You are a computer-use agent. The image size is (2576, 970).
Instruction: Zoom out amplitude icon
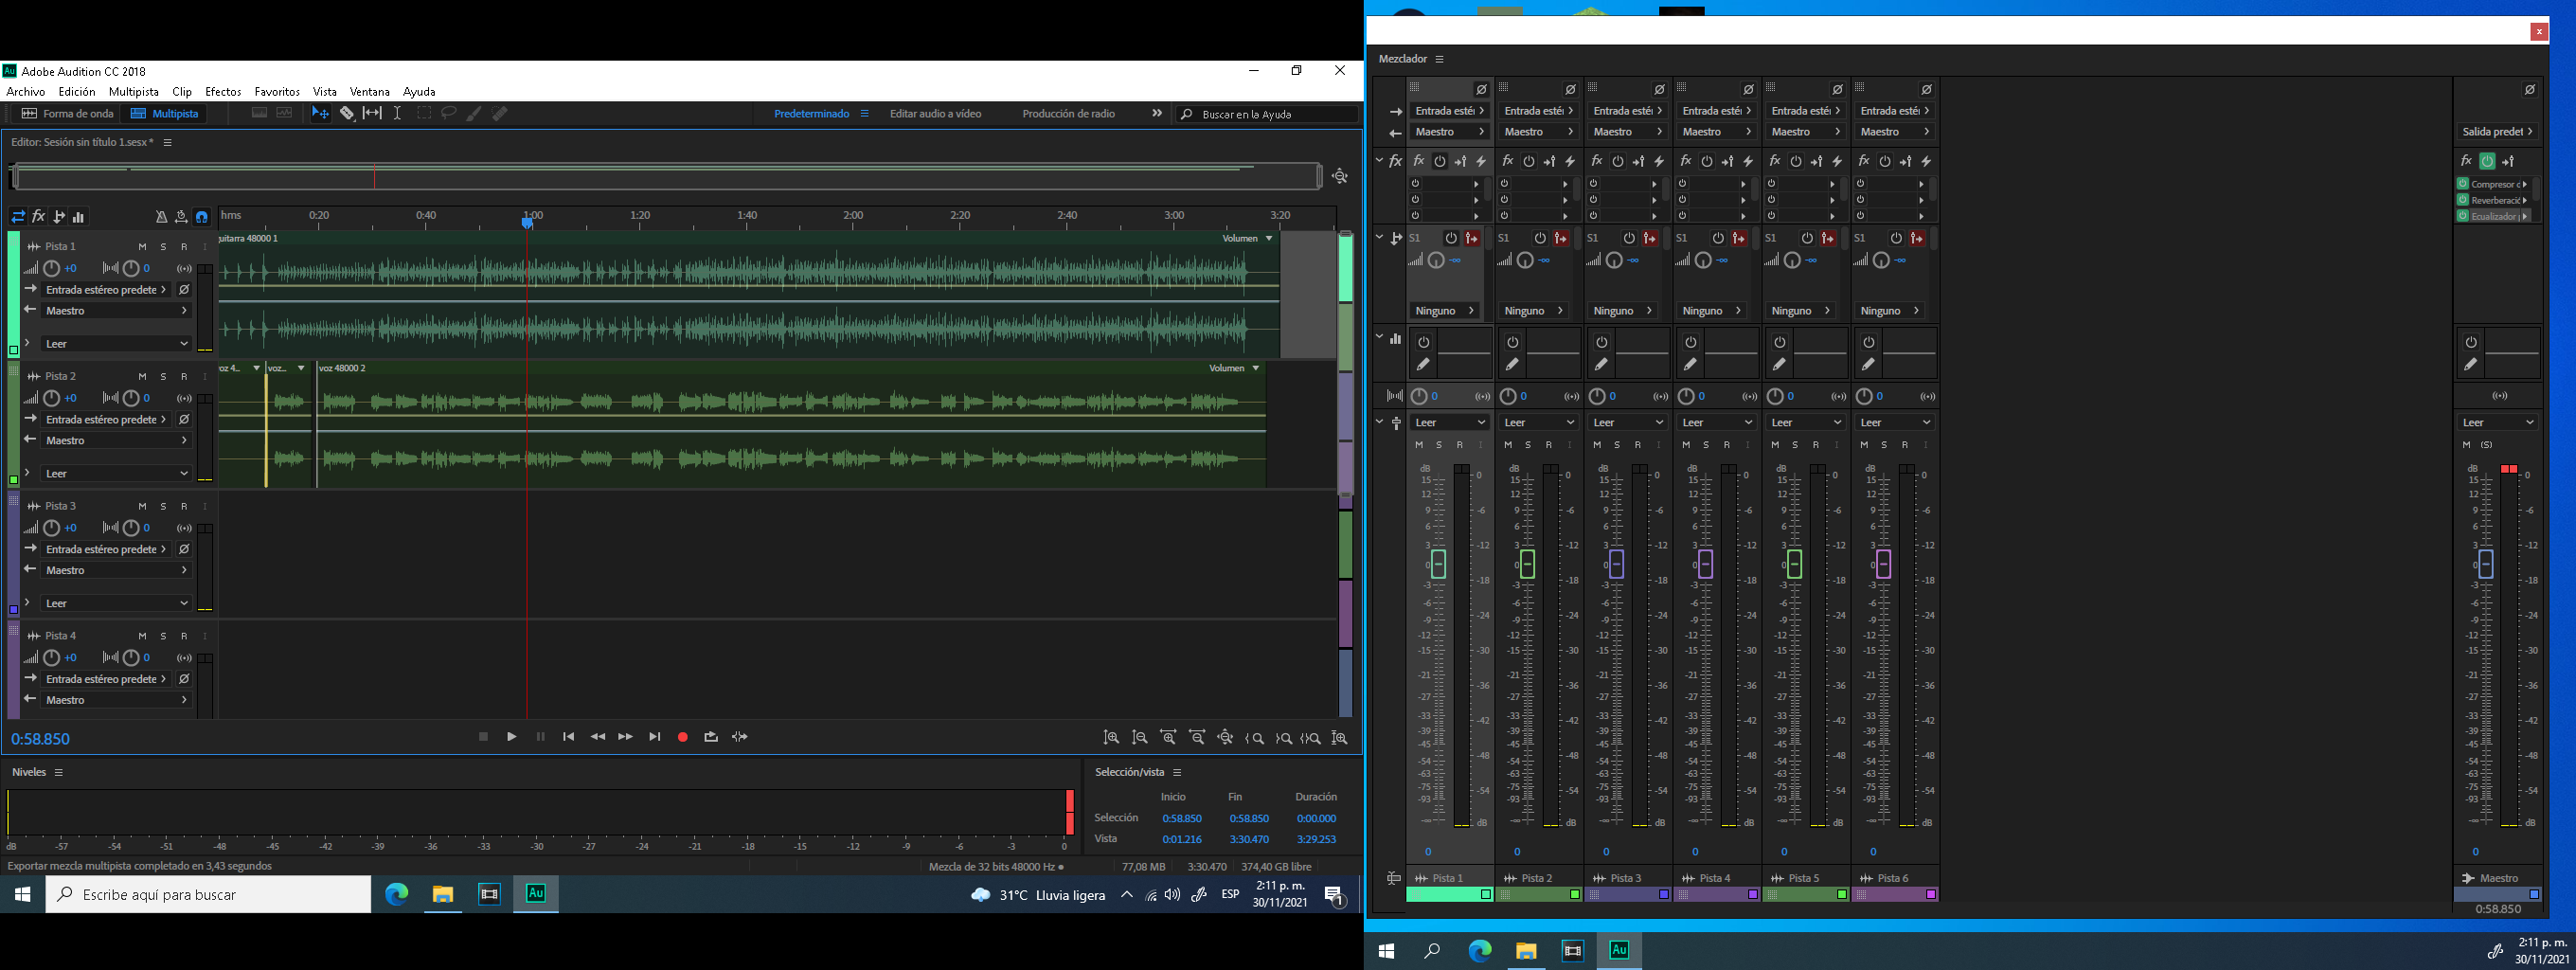[1140, 738]
